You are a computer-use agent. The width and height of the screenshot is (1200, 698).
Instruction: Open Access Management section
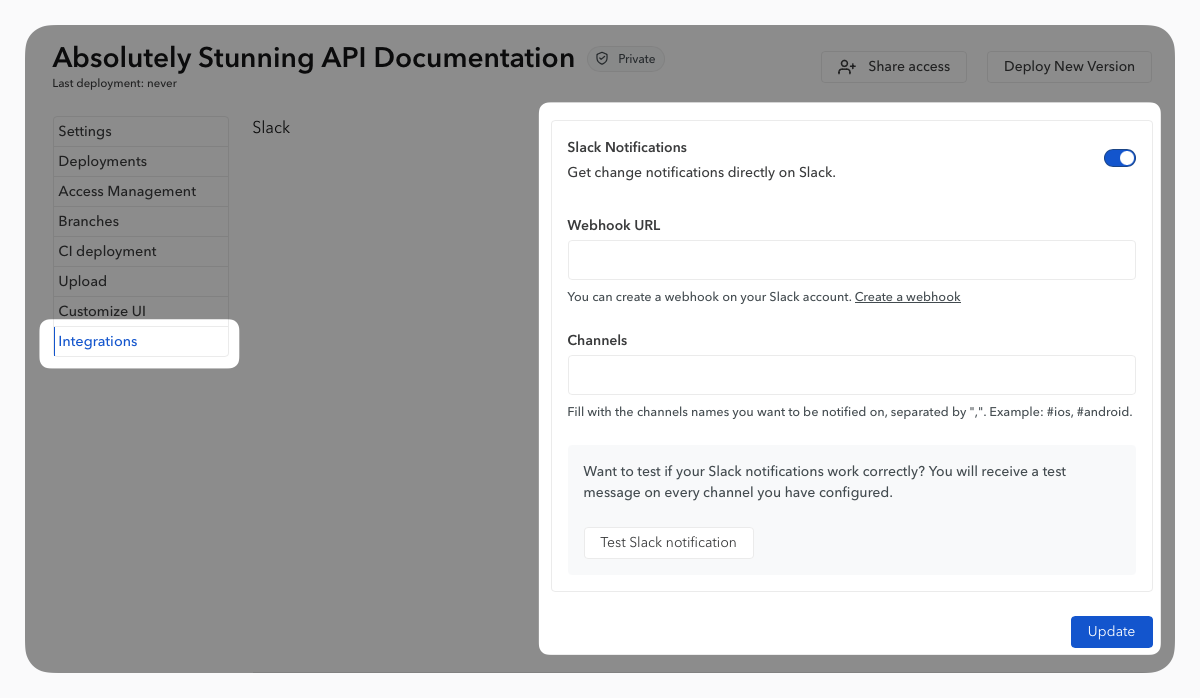click(x=127, y=191)
